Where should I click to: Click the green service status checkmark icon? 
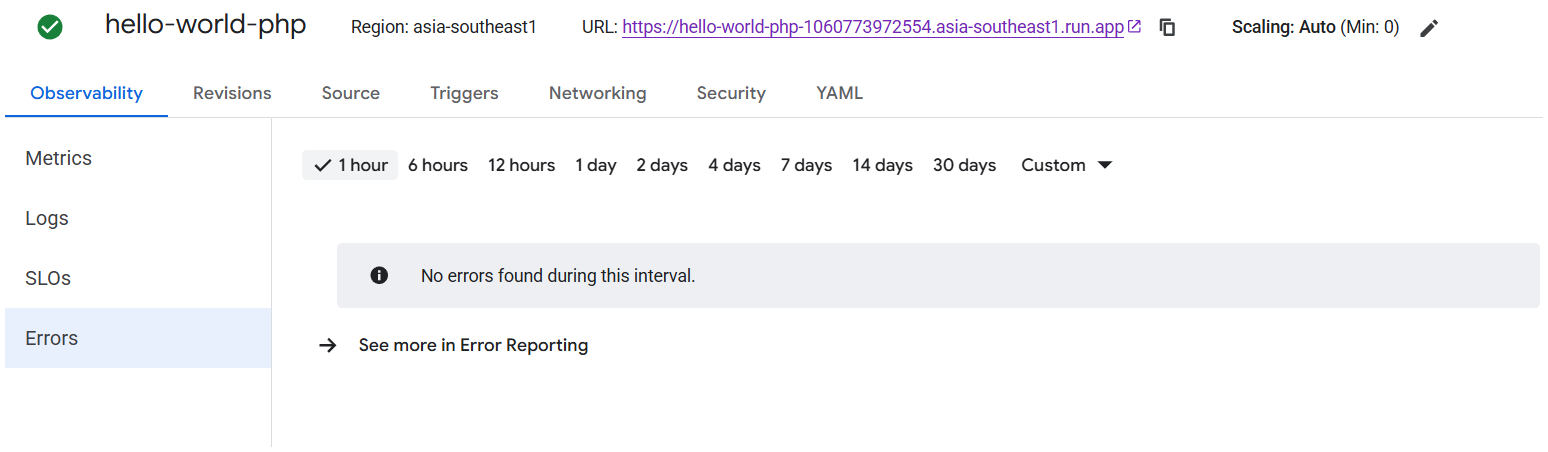[x=50, y=28]
